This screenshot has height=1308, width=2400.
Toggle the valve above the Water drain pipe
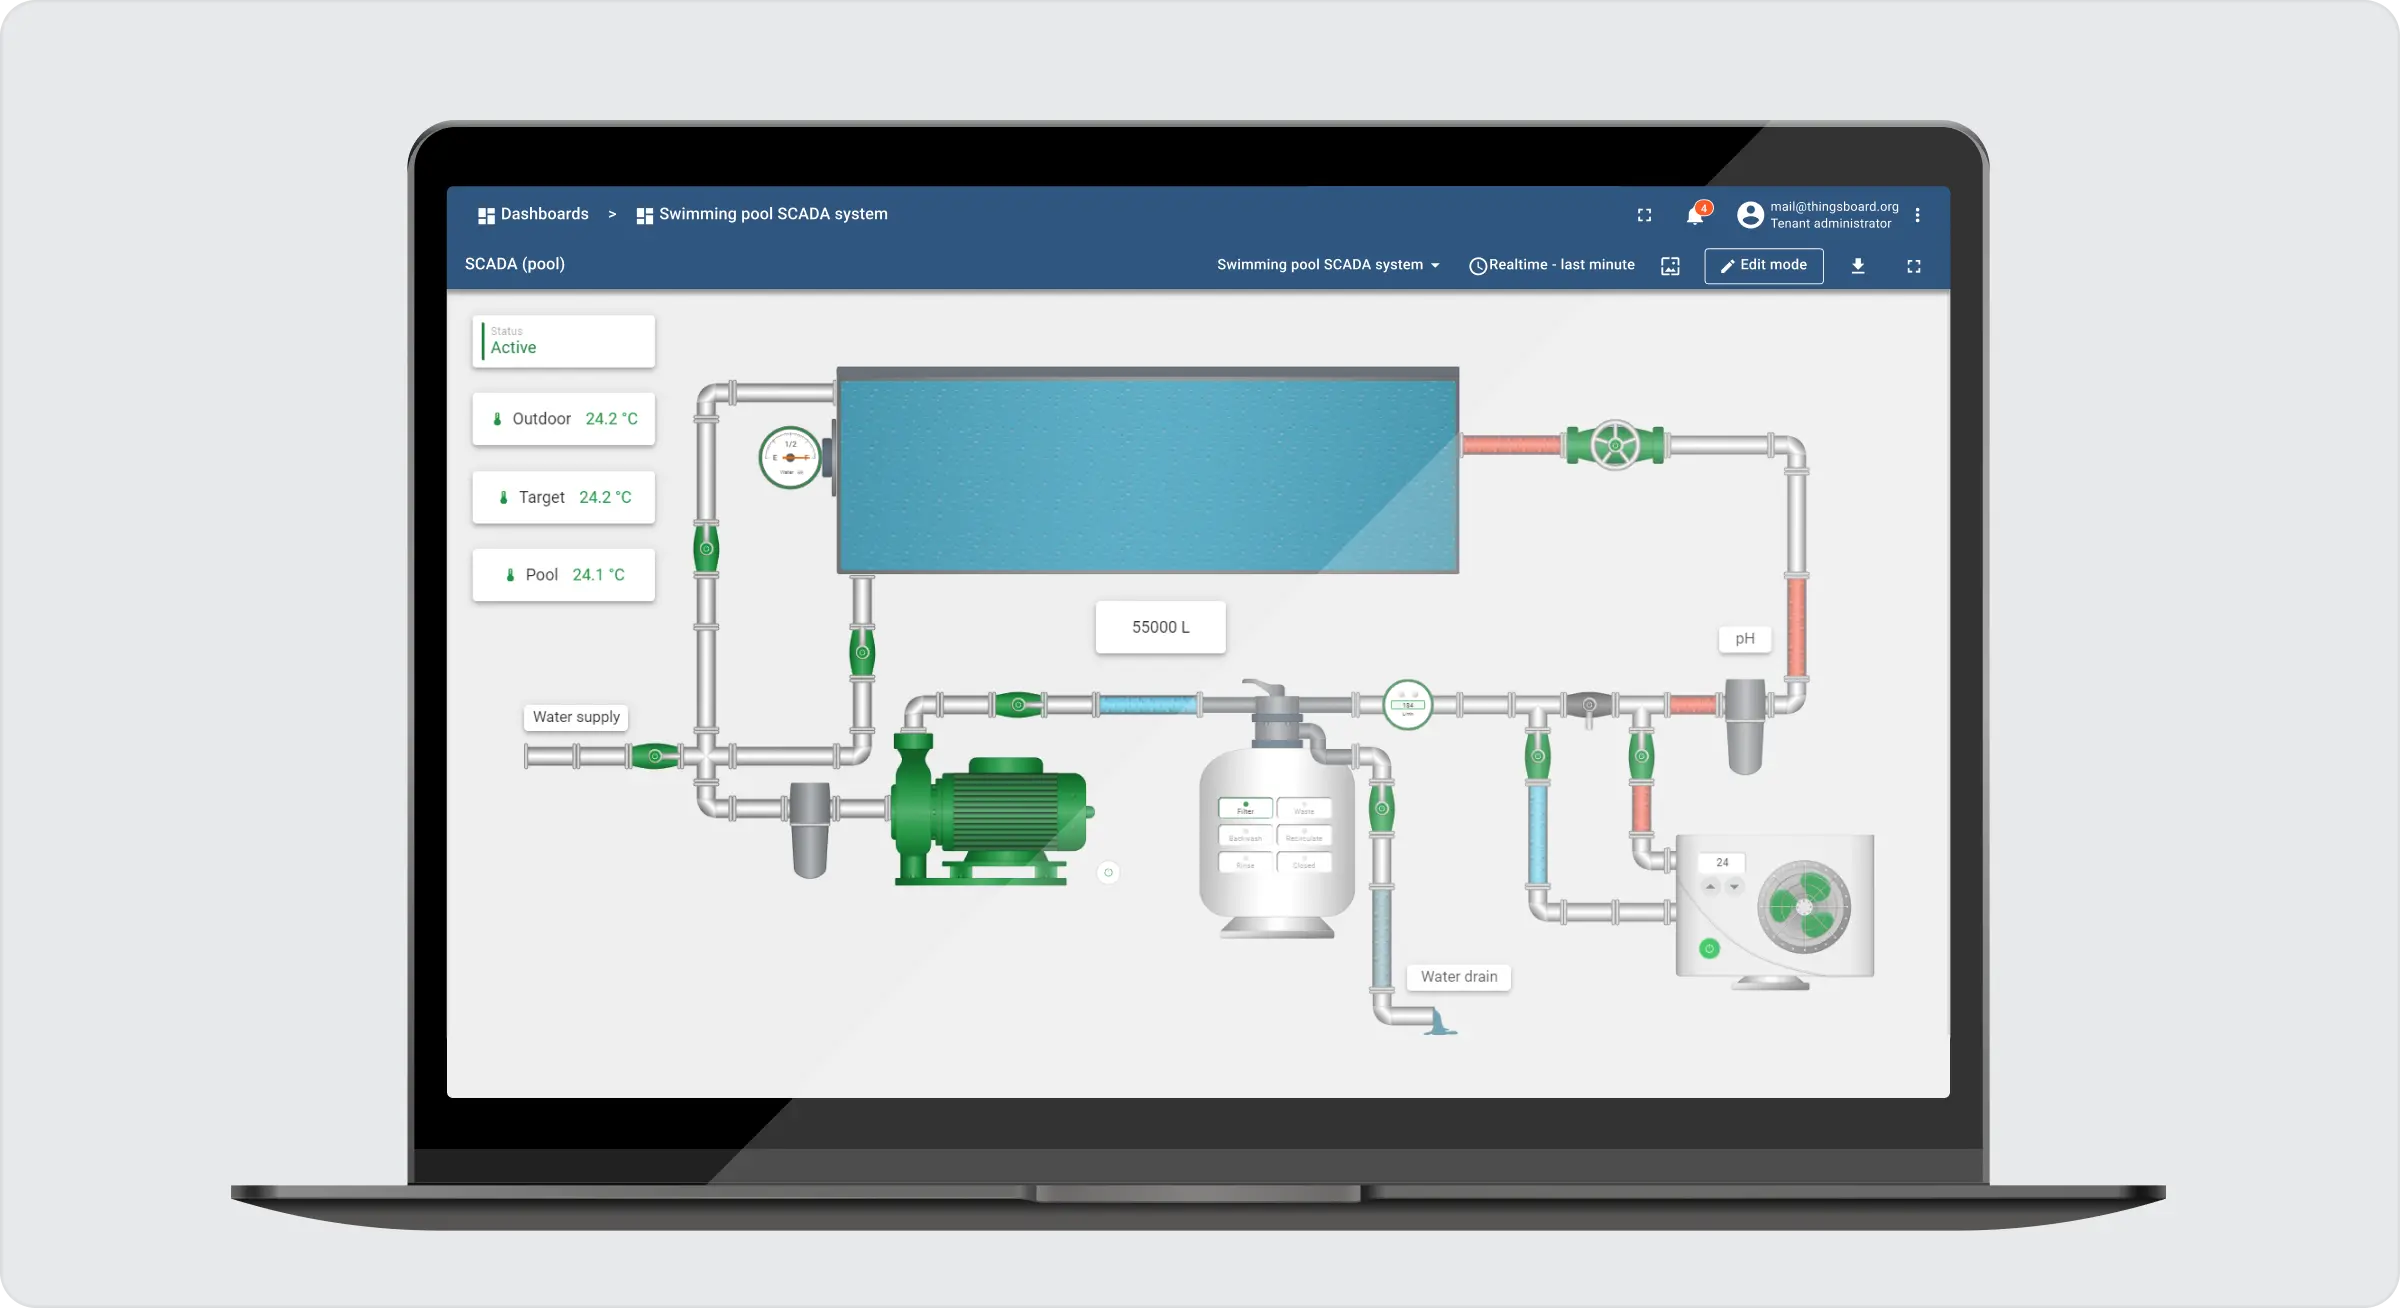[1381, 808]
